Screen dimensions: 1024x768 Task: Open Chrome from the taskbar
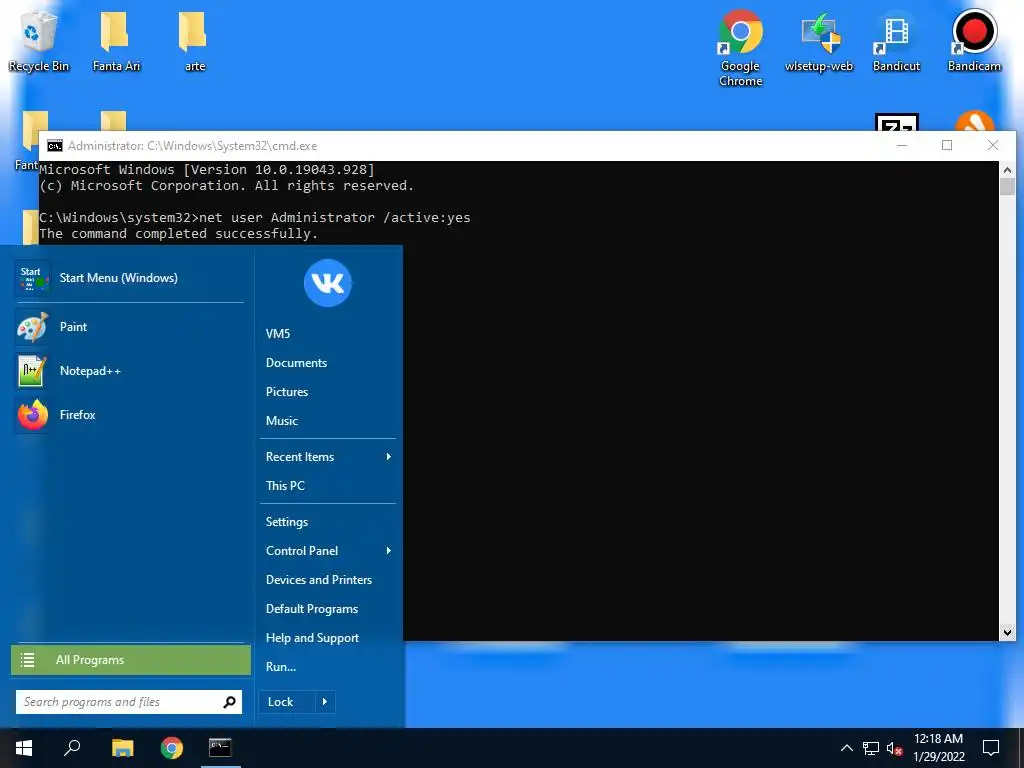point(172,748)
